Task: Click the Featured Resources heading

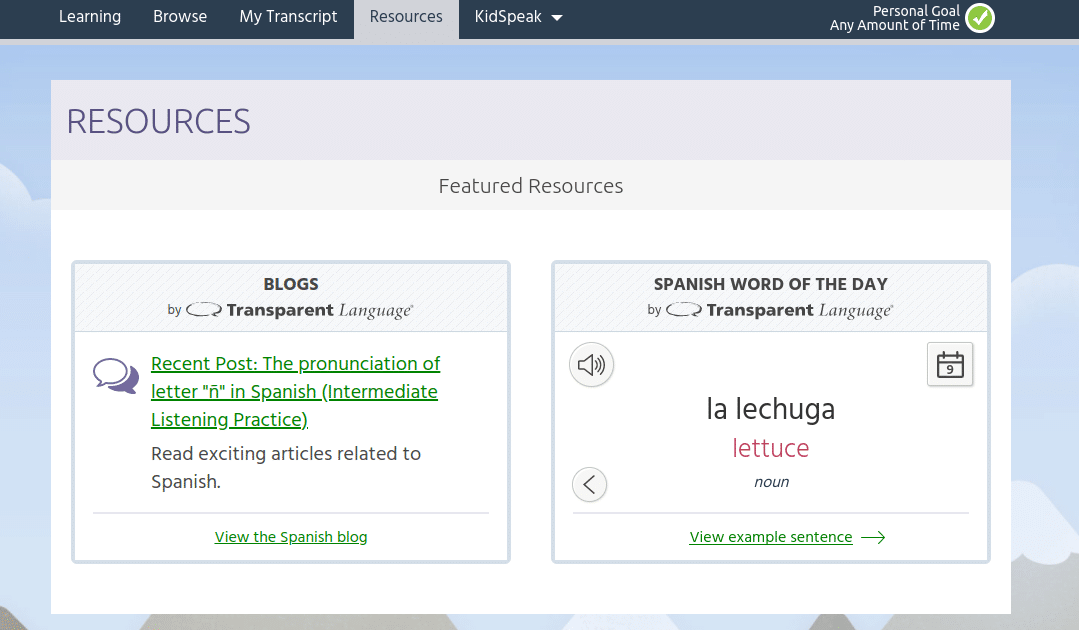Action: tap(530, 186)
